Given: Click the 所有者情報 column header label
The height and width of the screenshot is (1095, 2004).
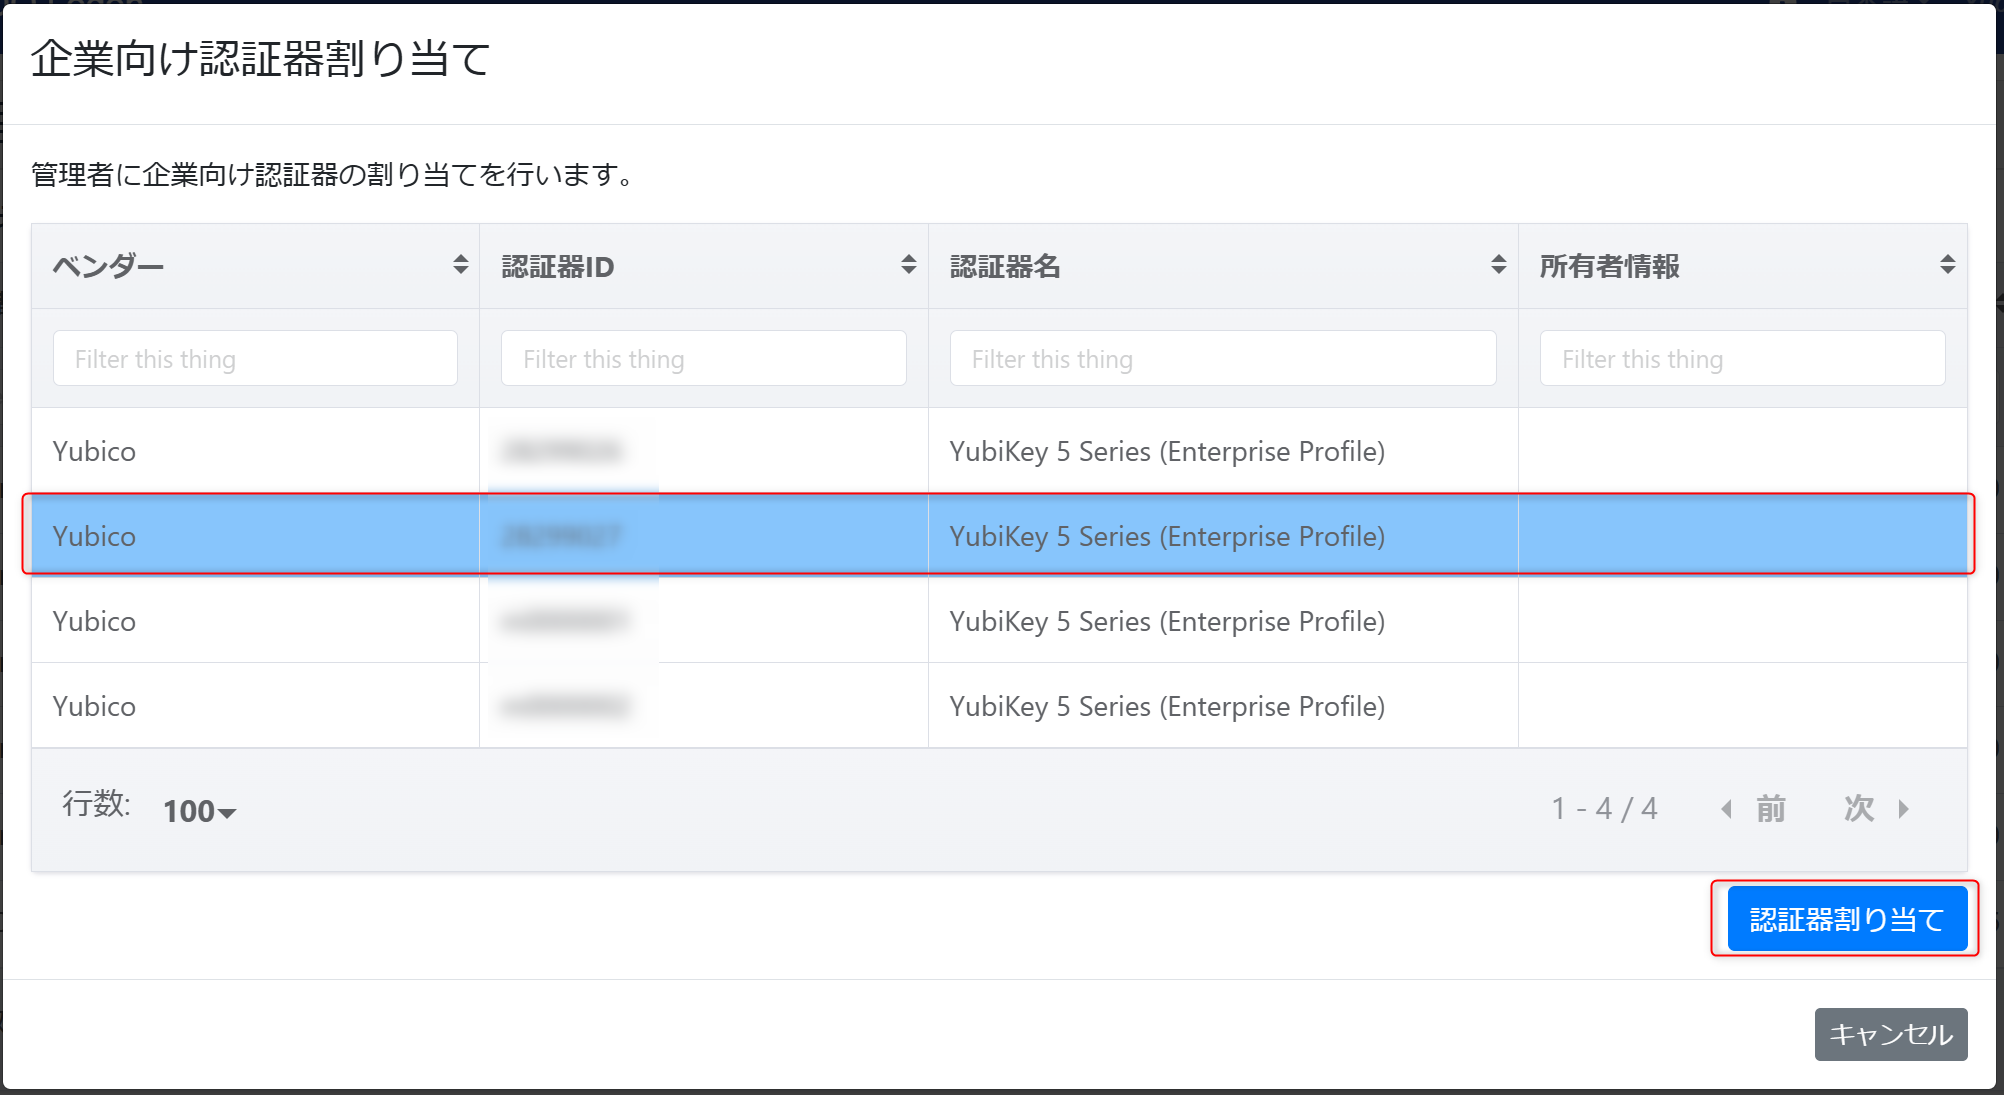Looking at the screenshot, I should pos(1610,266).
